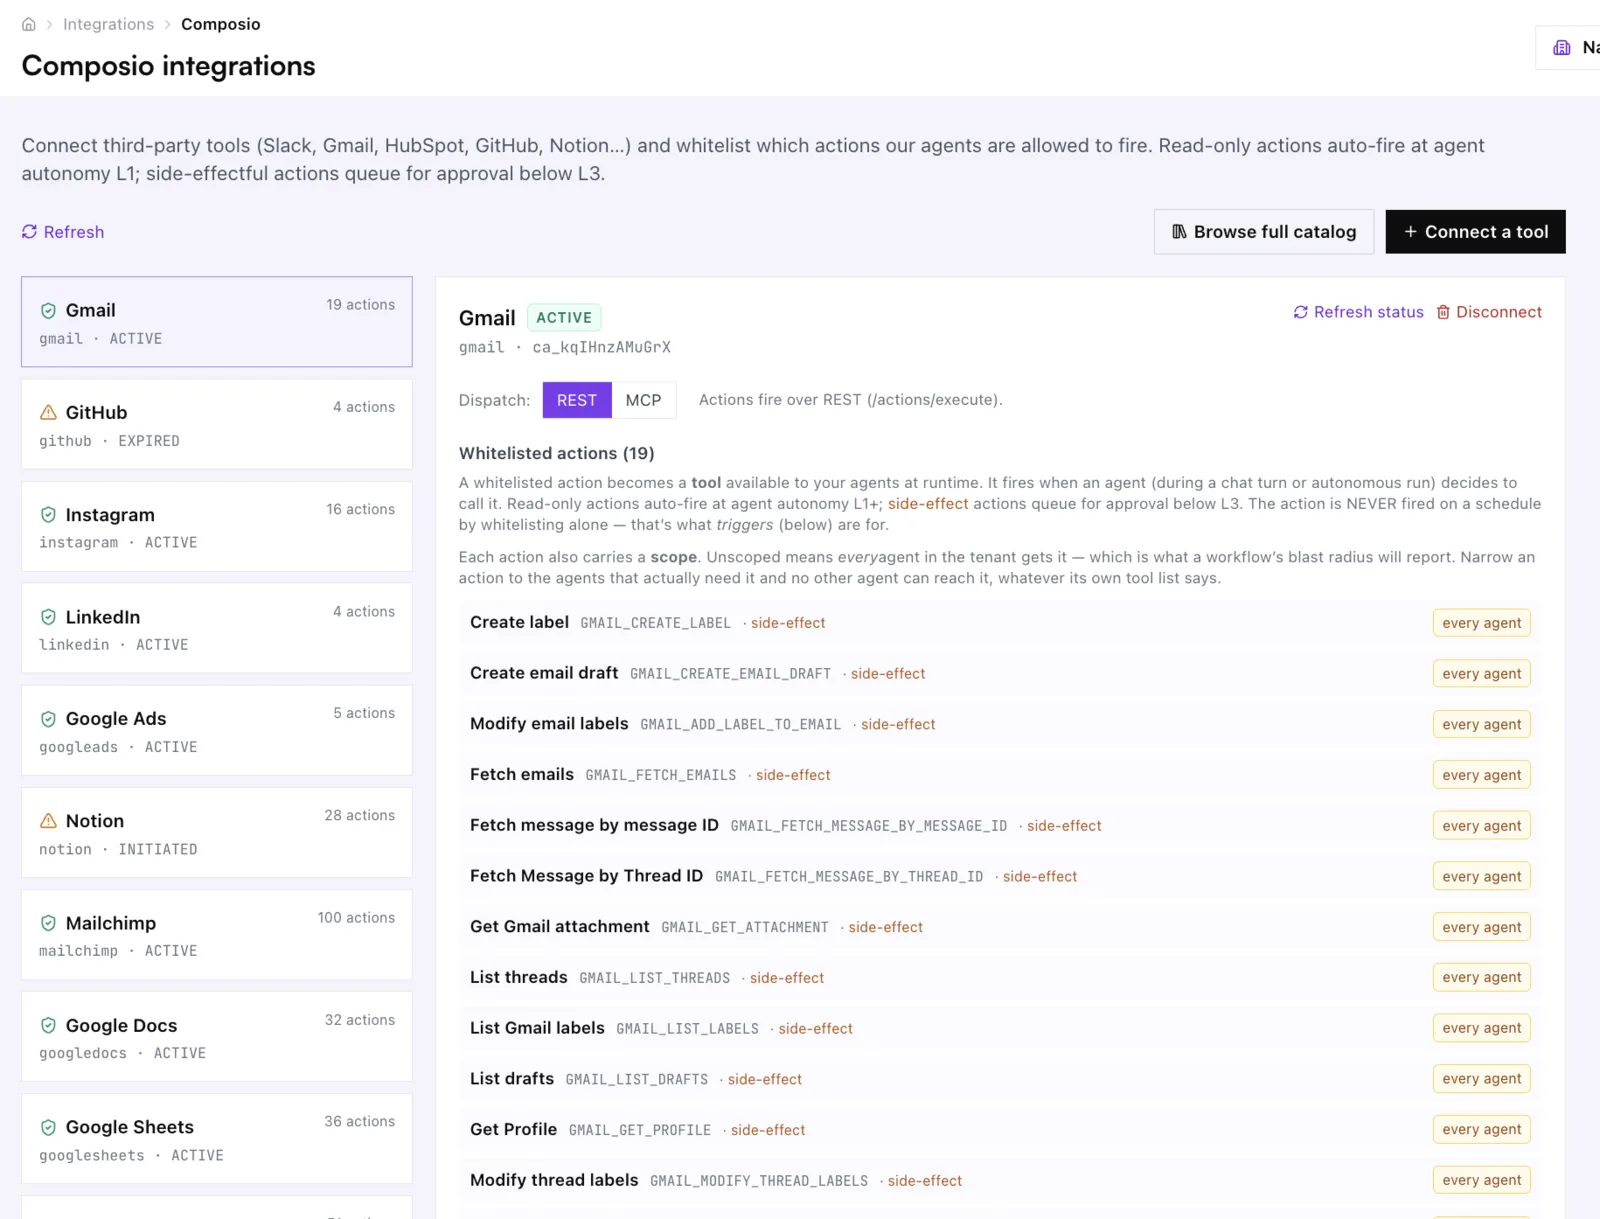The width and height of the screenshot is (1600, 1219).
Task: Click the plus icon on Connect a tool
Action: coord(1410,232)
